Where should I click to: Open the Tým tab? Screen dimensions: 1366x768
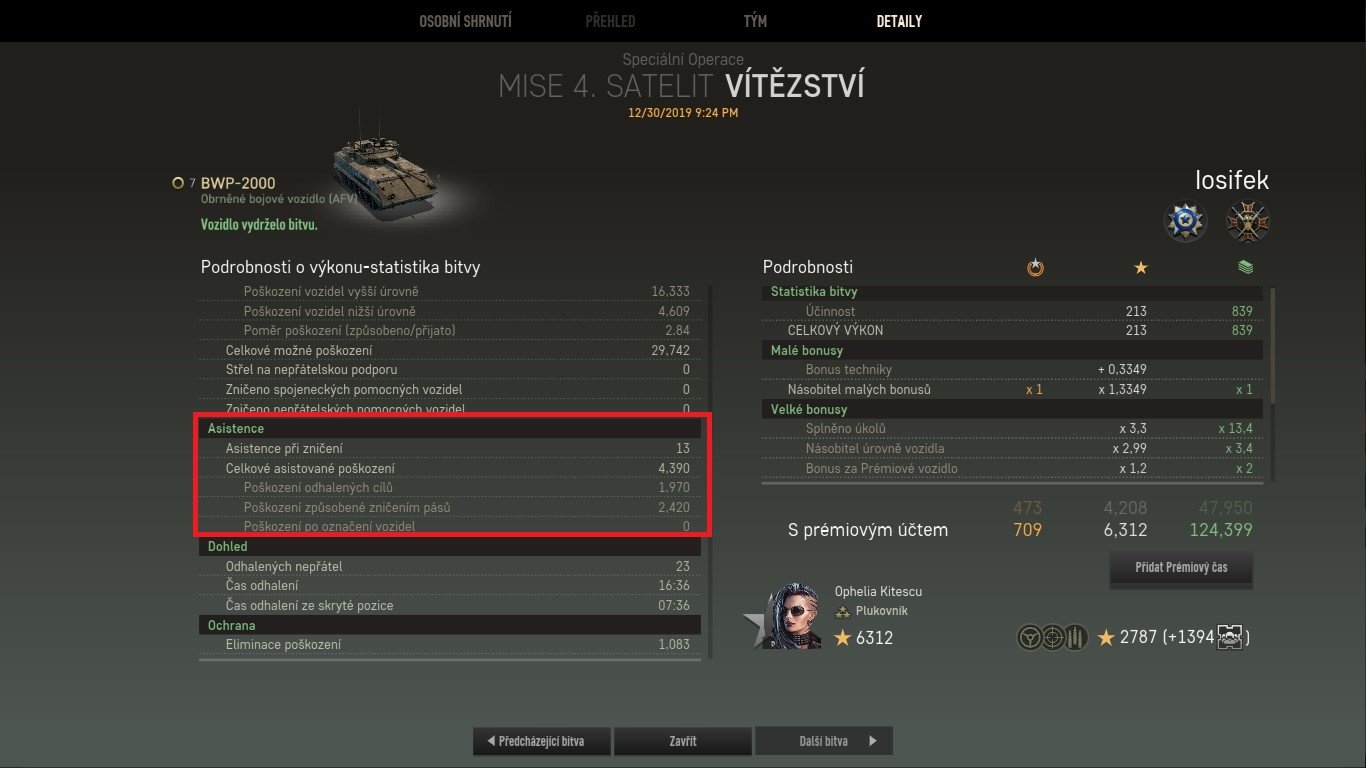pyautogui.click(x=756, y=21)
